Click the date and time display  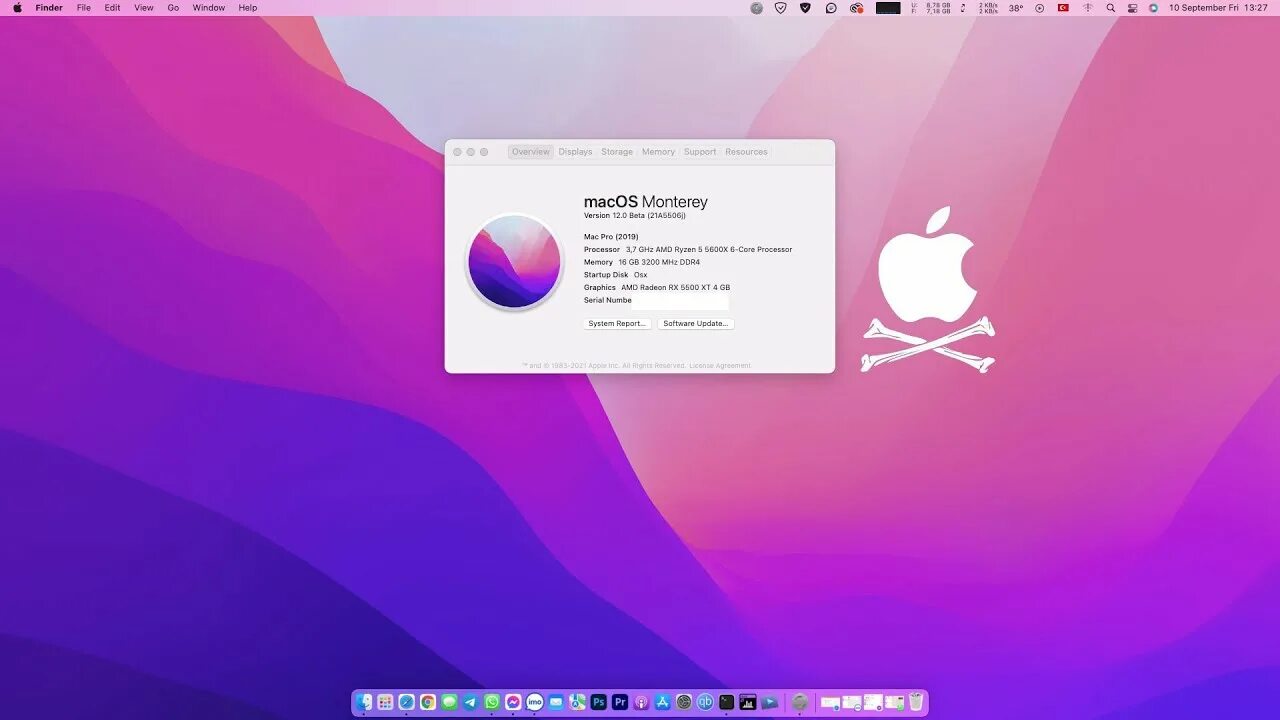pos(1218,8)
